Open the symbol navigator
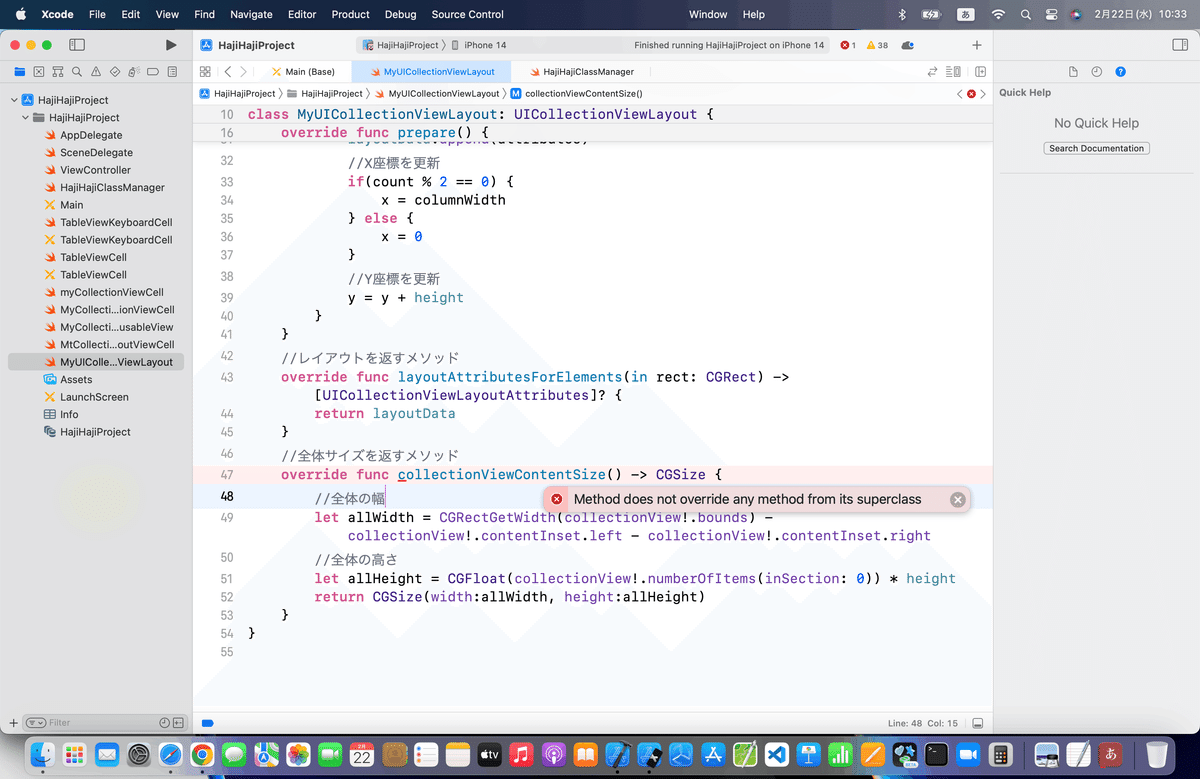The image size is (1200, 779). [57, 72]
